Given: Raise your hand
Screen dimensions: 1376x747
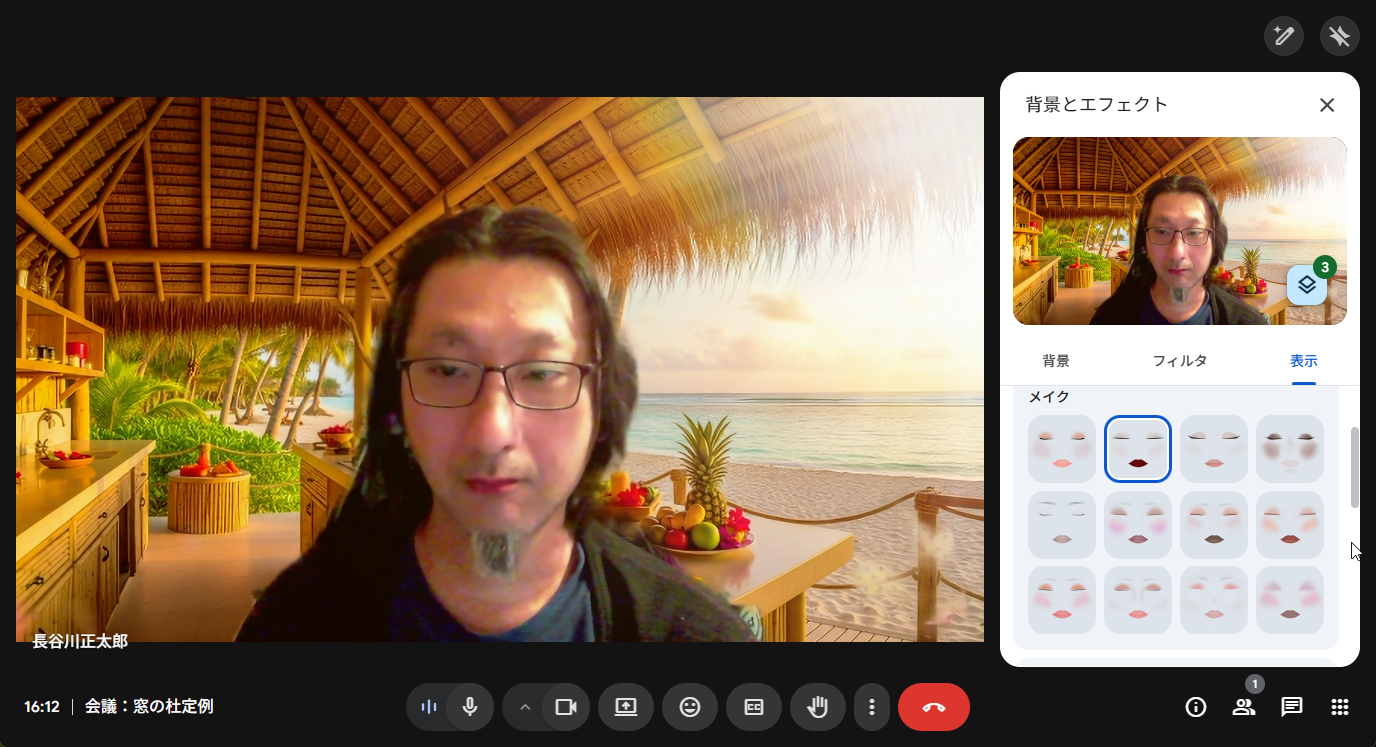Looking at the screenshot, I should point(818,707).
